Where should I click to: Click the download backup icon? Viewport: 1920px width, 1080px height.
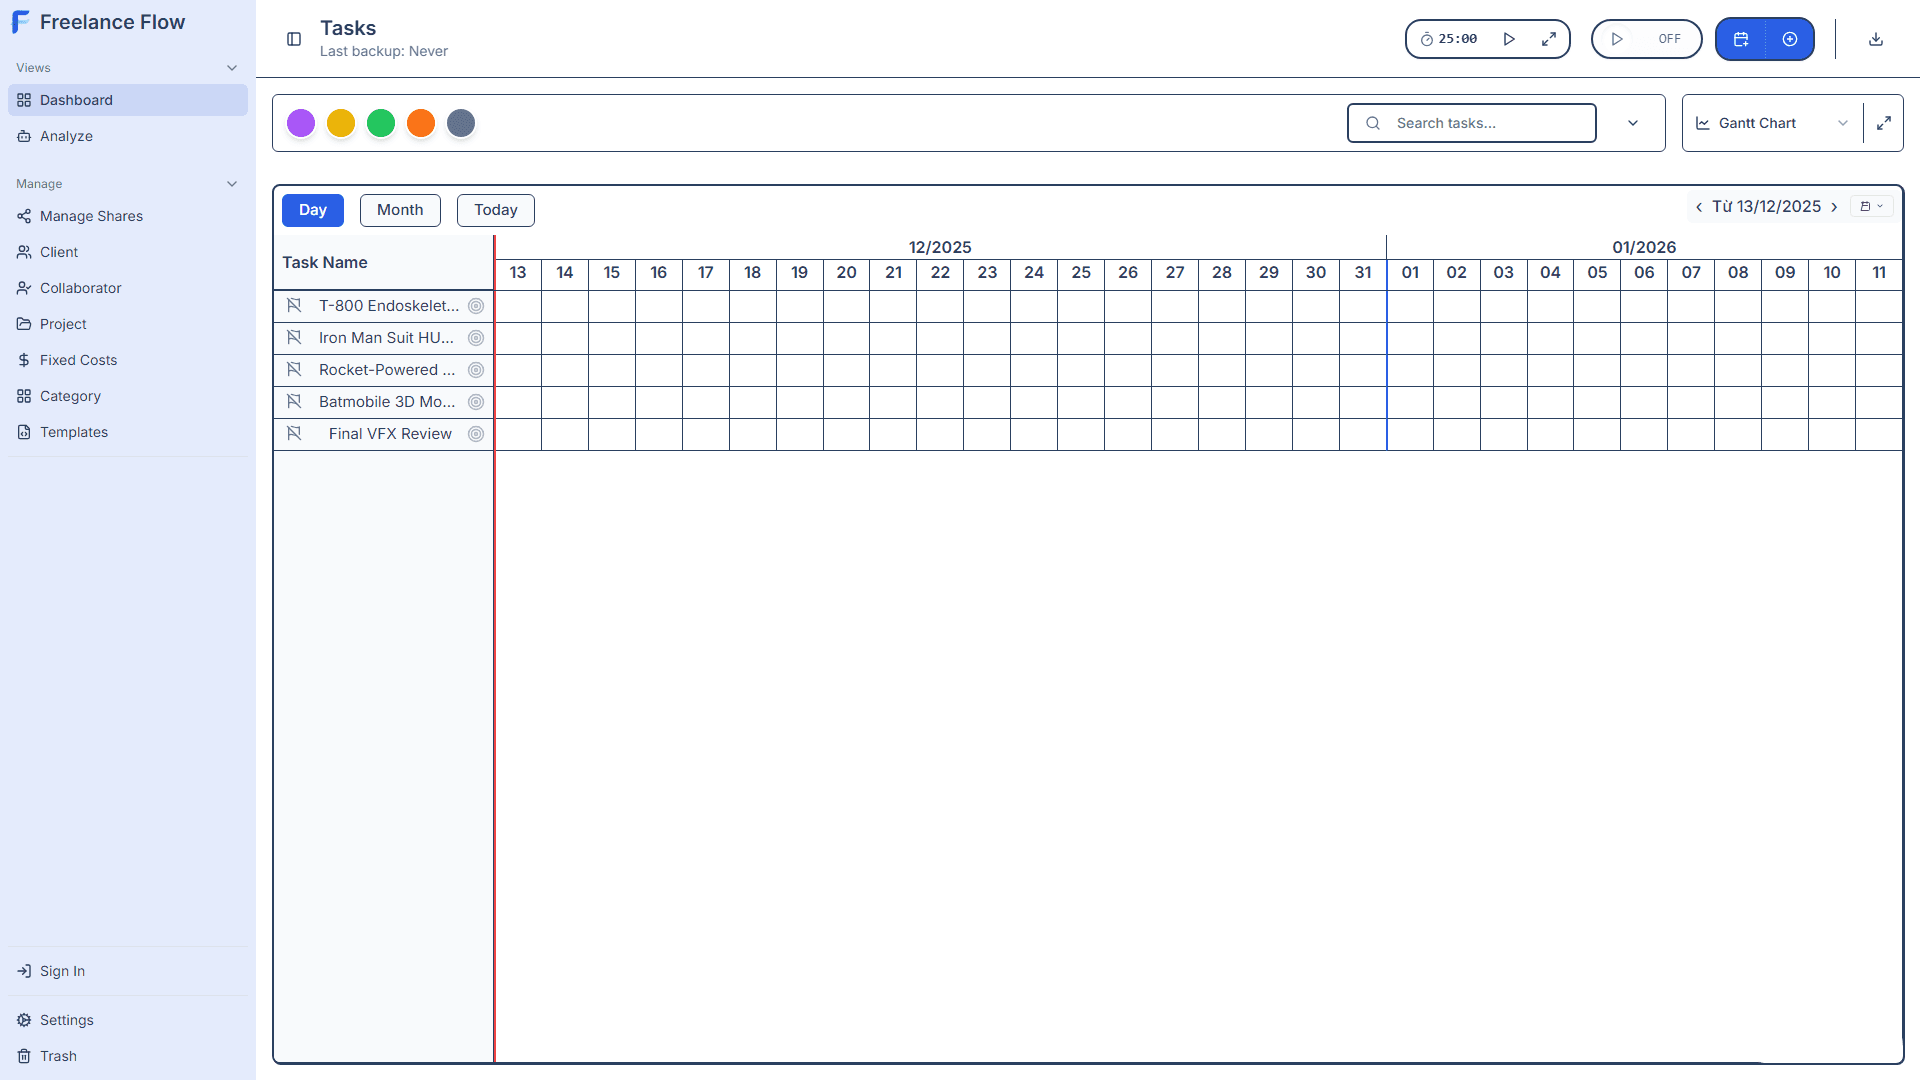click(1876, 39)
